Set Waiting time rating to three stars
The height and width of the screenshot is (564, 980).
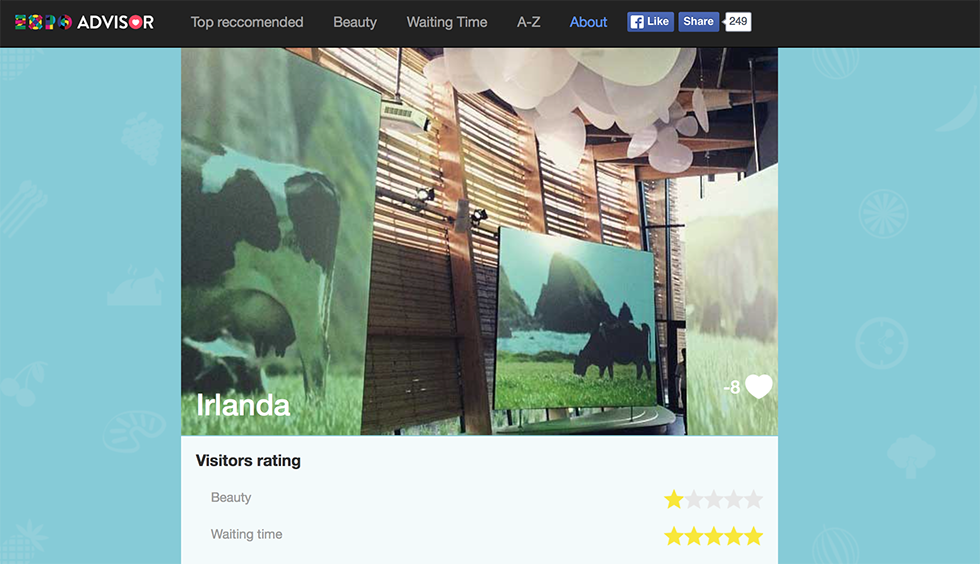[714, 536]
